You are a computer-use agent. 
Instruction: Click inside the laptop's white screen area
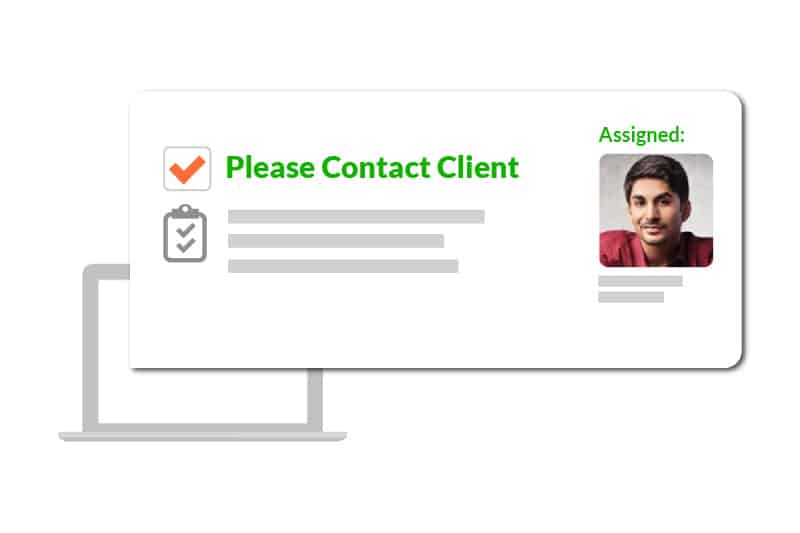pyautogui.click(x=203, y=395)
